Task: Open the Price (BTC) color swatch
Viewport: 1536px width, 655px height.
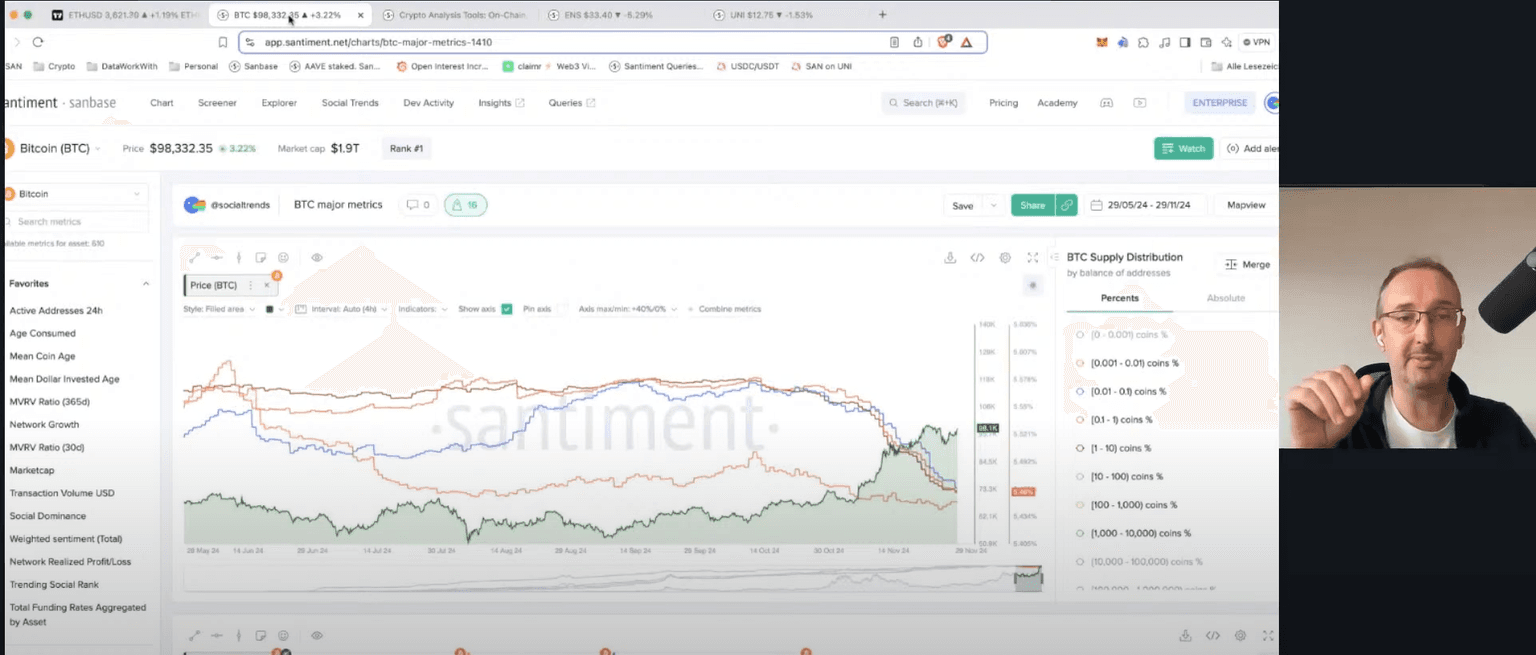Action: tap(271, 309)
